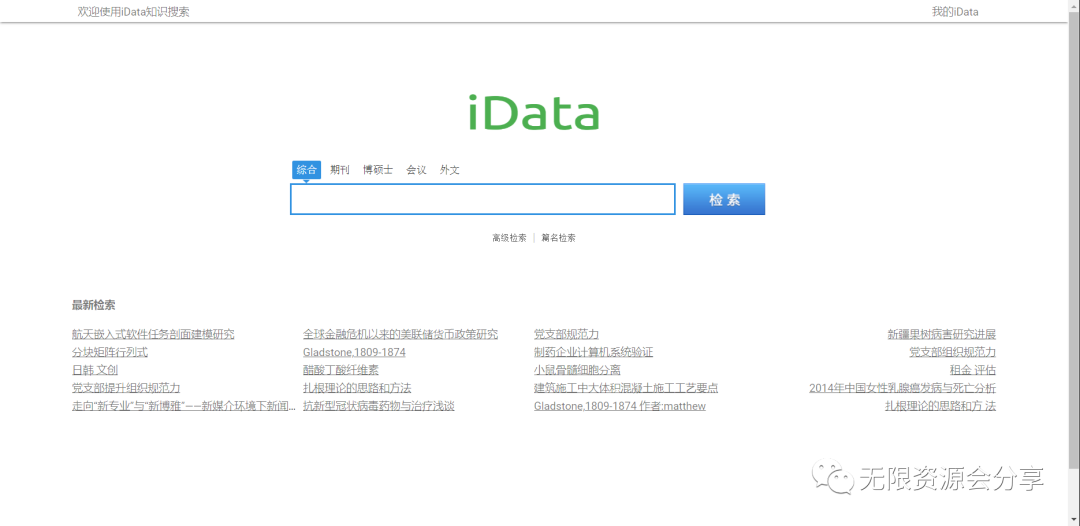Open the 扎根理论的思路和方 法 link at right
This screenshot has height=526, width=1080.
point(940,406)
